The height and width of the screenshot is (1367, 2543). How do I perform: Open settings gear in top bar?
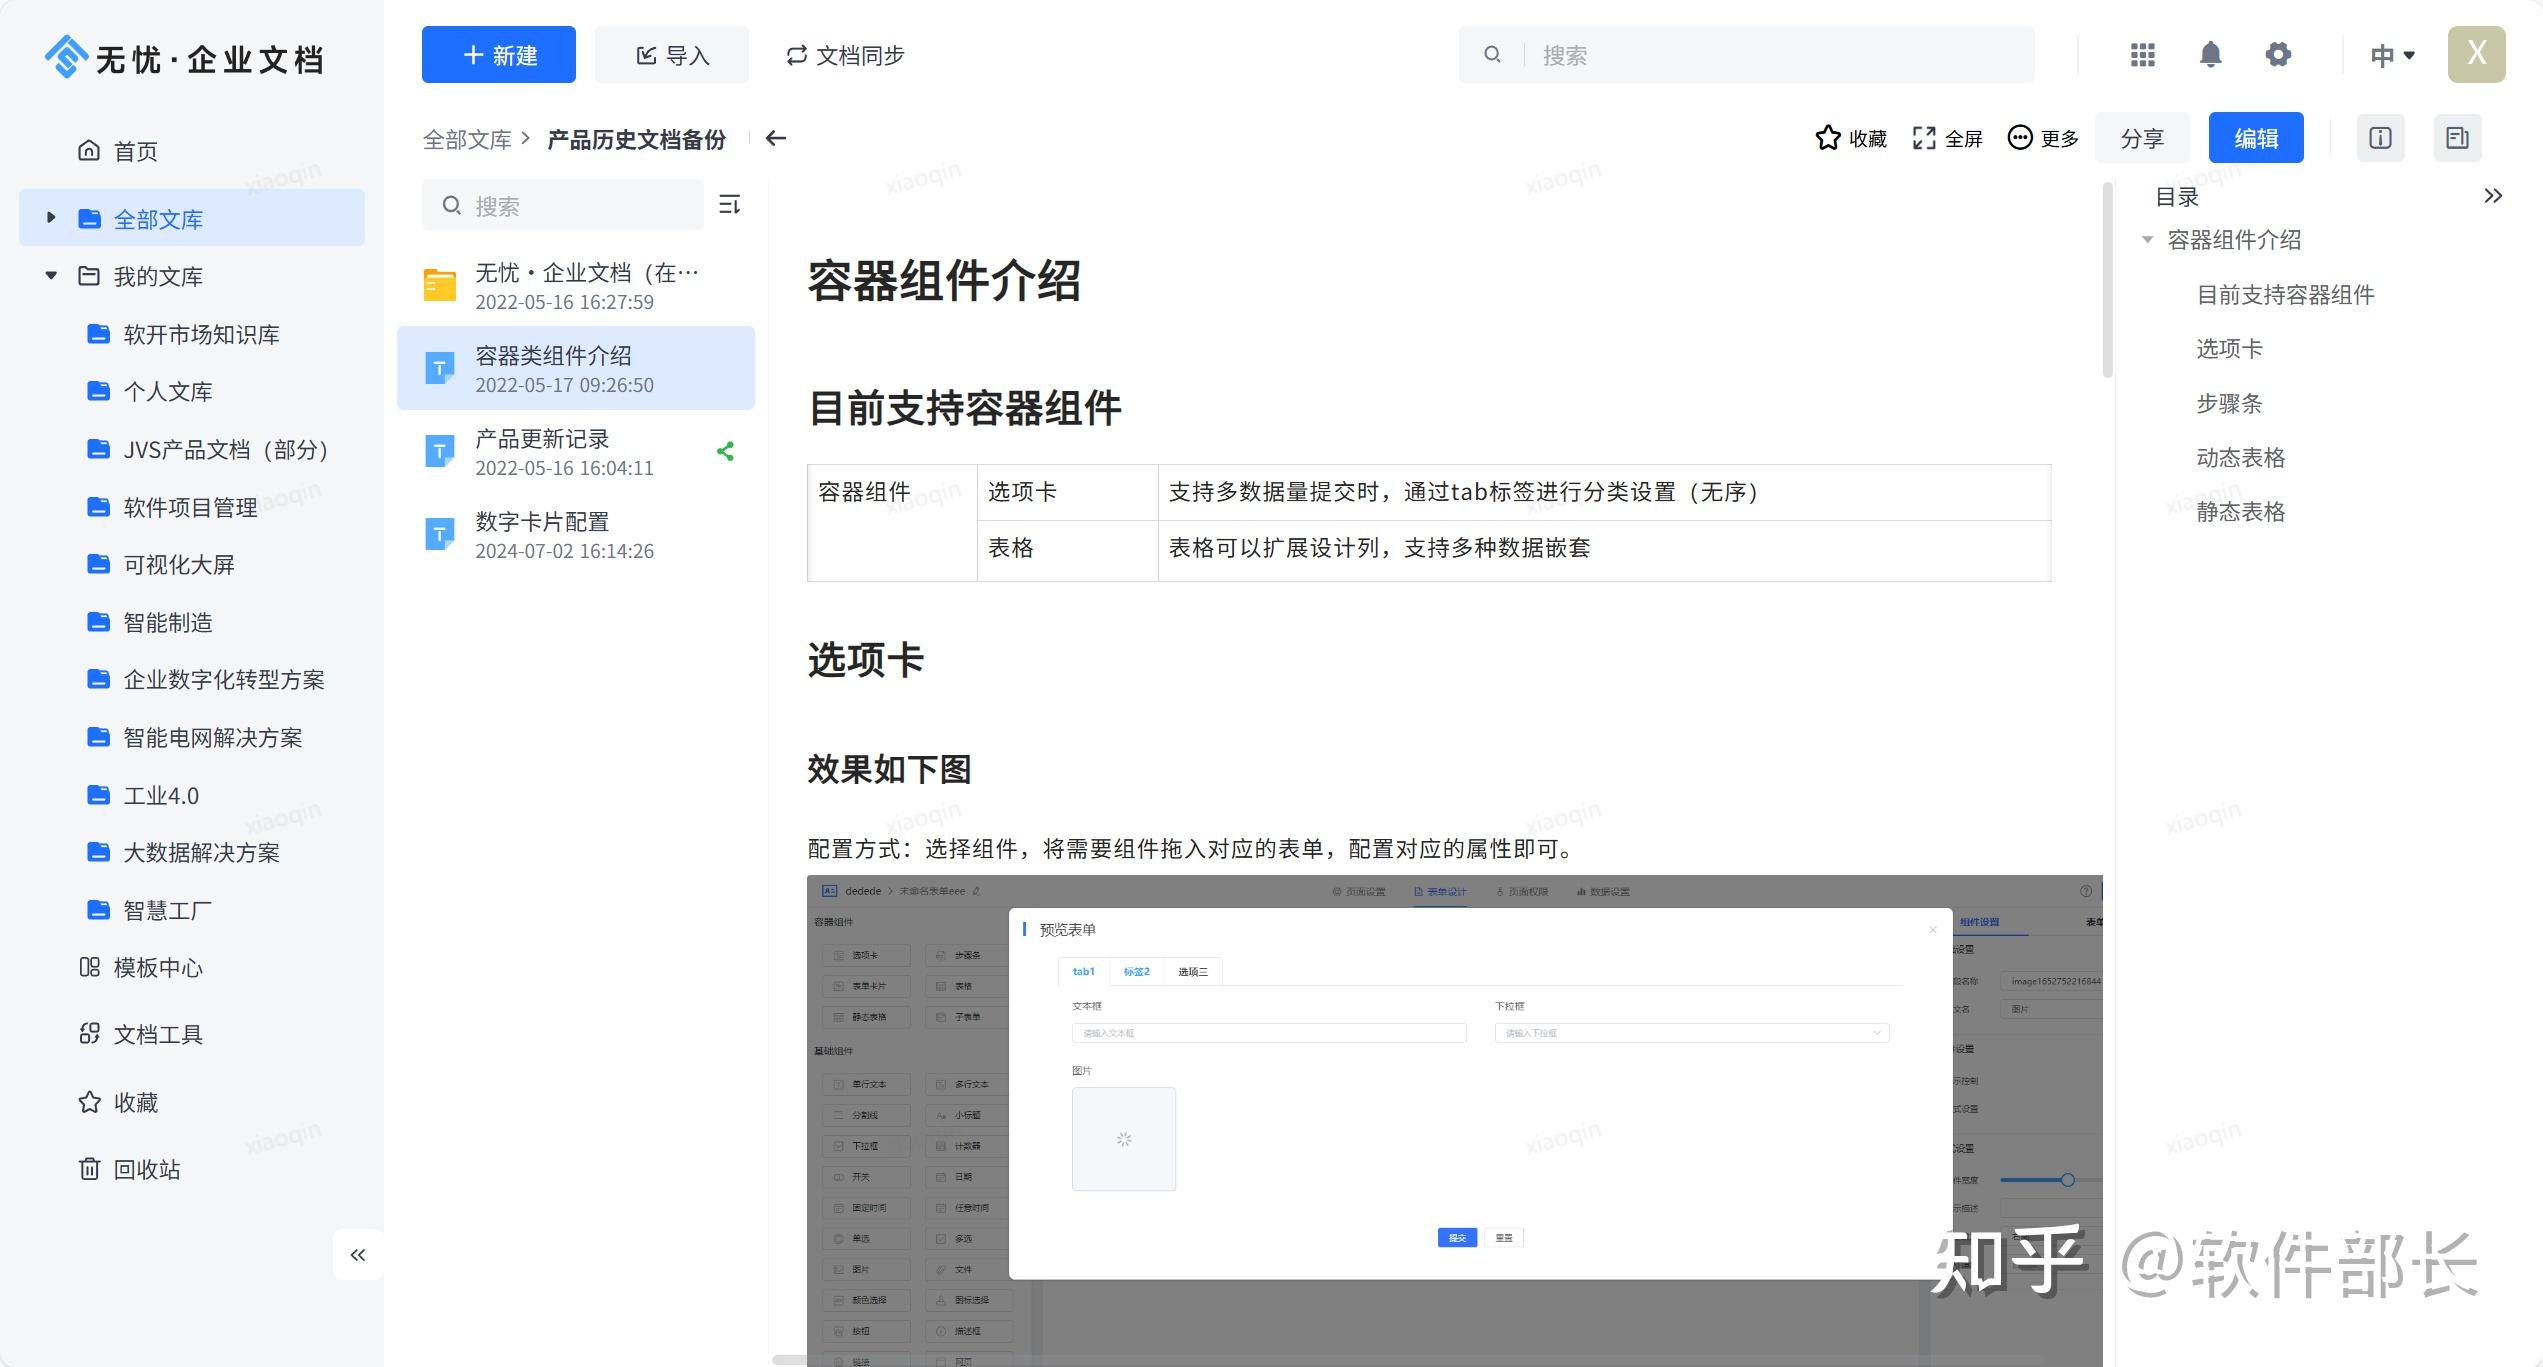pyautogui.click(x=2278, y=55)
